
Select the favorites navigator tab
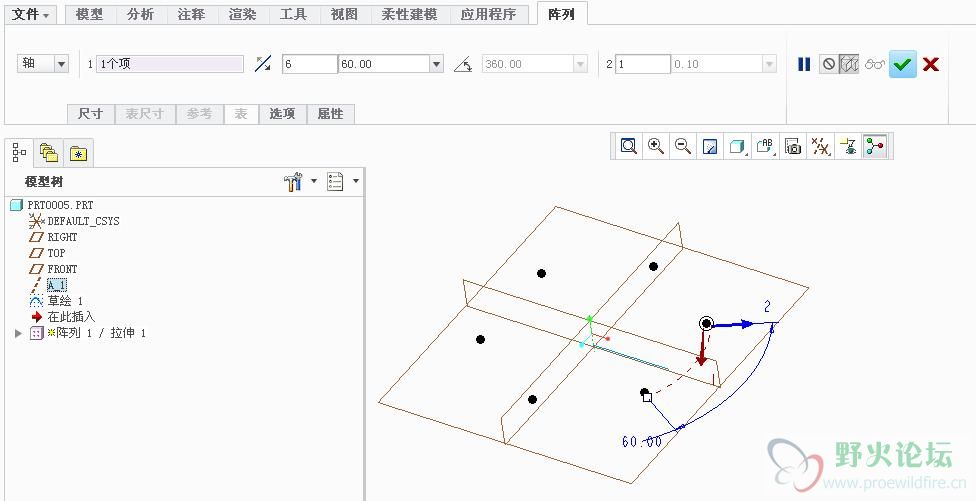coord(78,153)
